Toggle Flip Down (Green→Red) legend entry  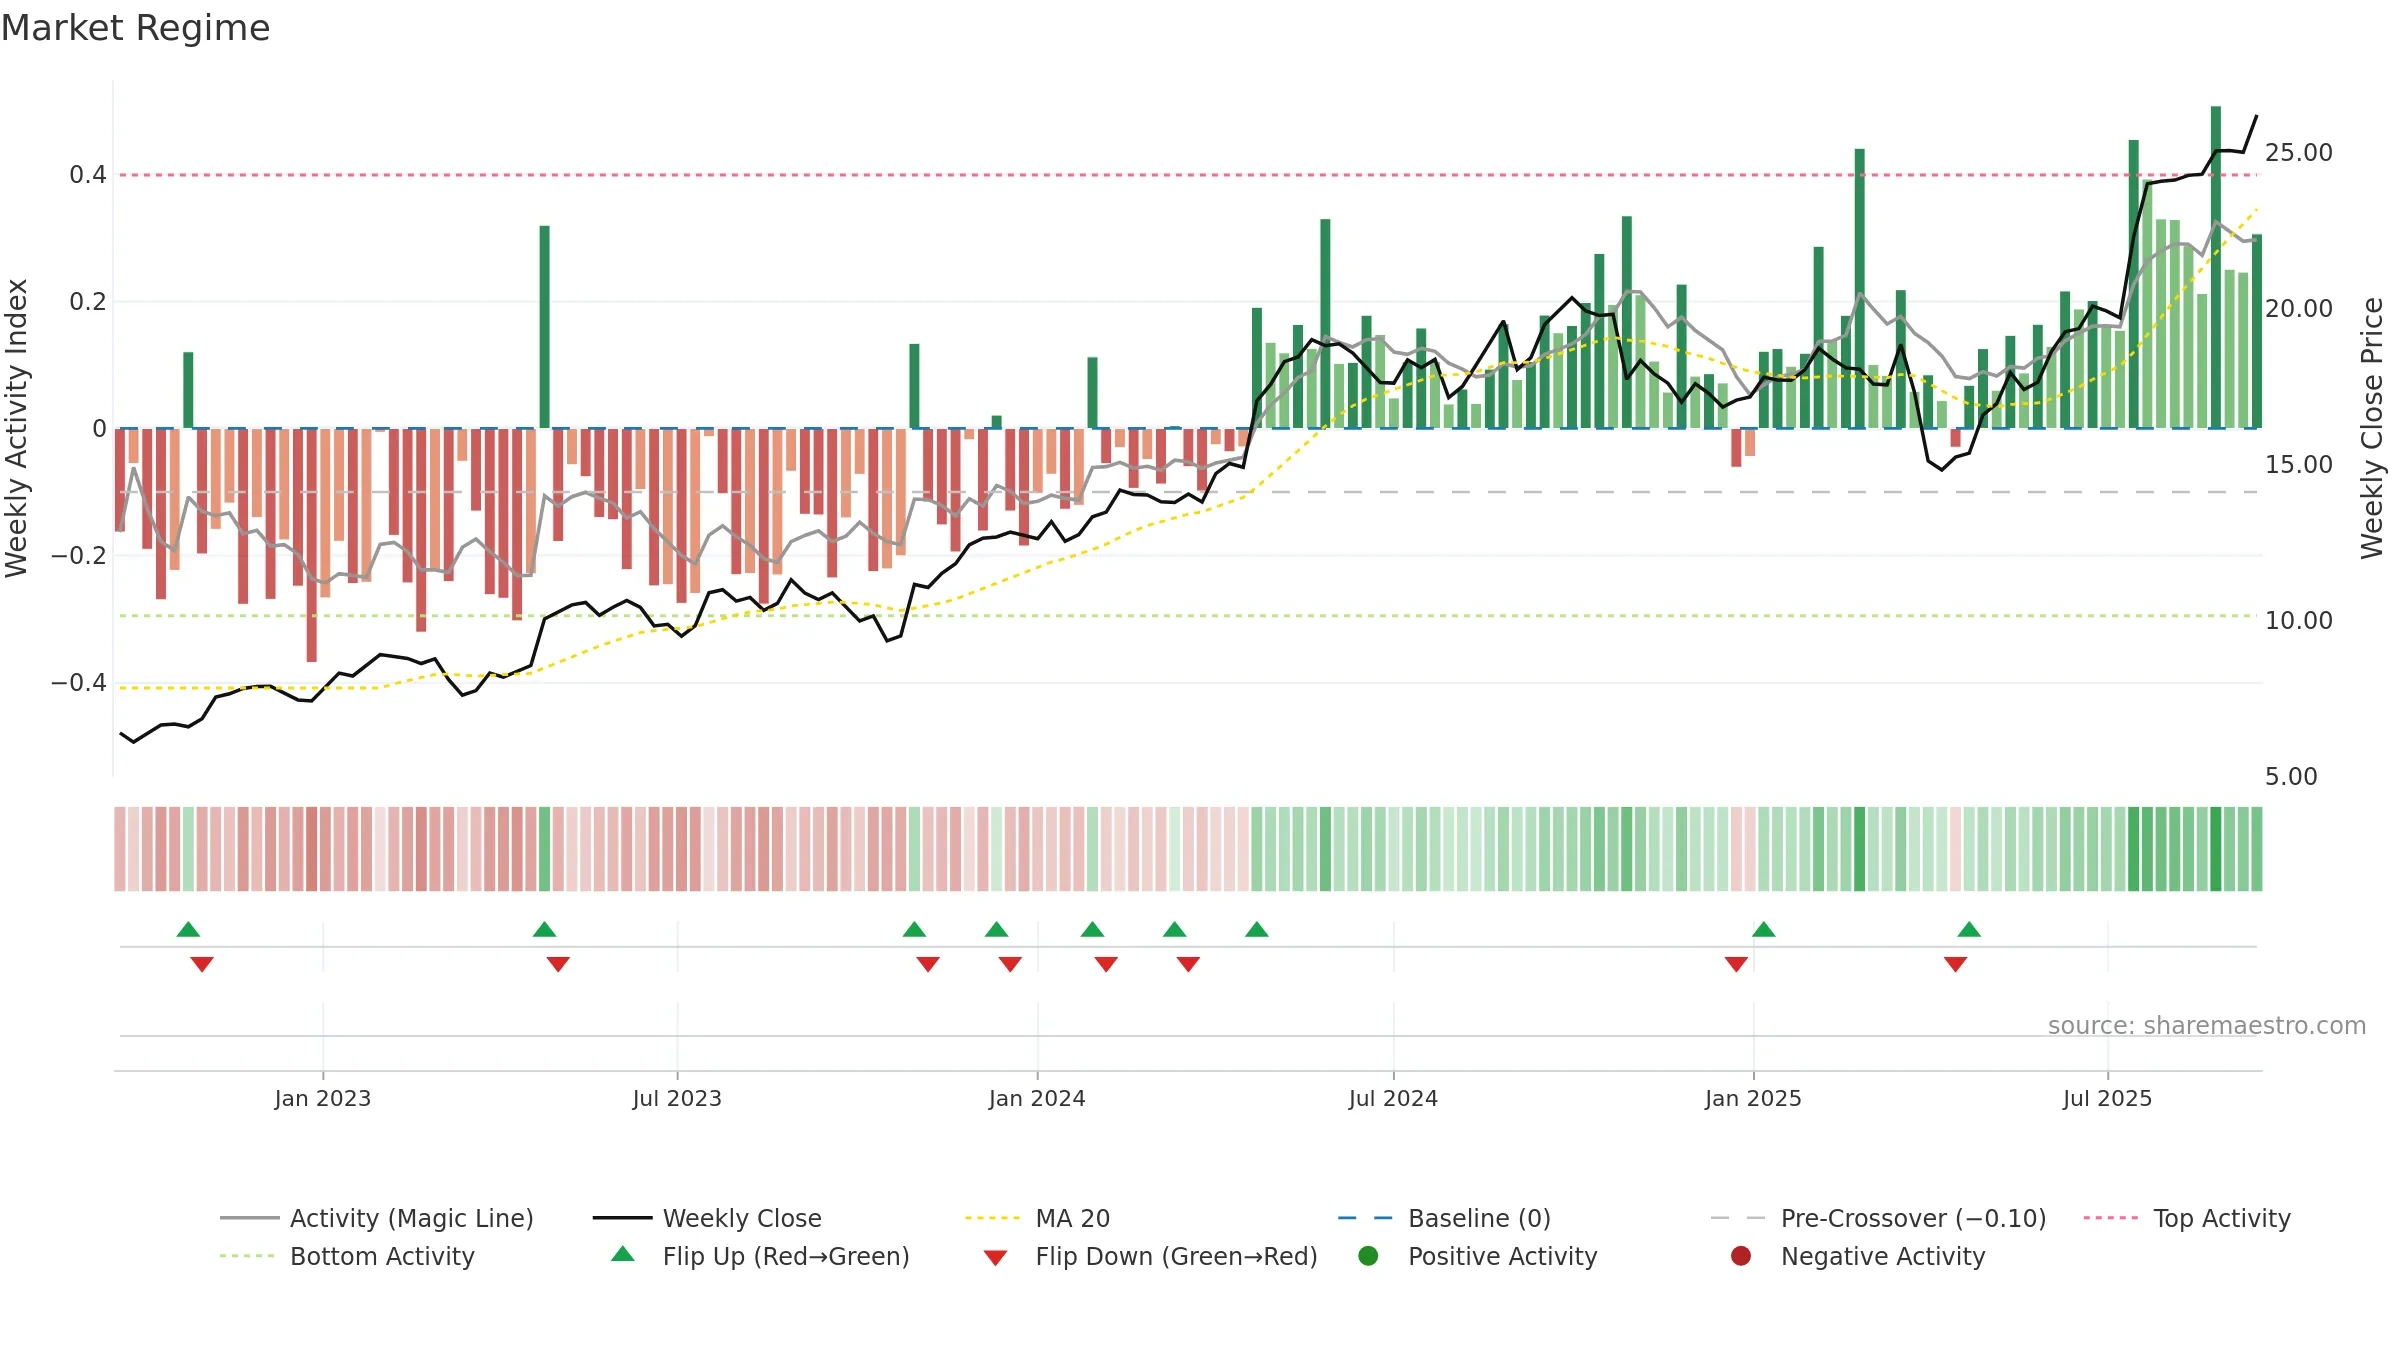point(1150,1256)
